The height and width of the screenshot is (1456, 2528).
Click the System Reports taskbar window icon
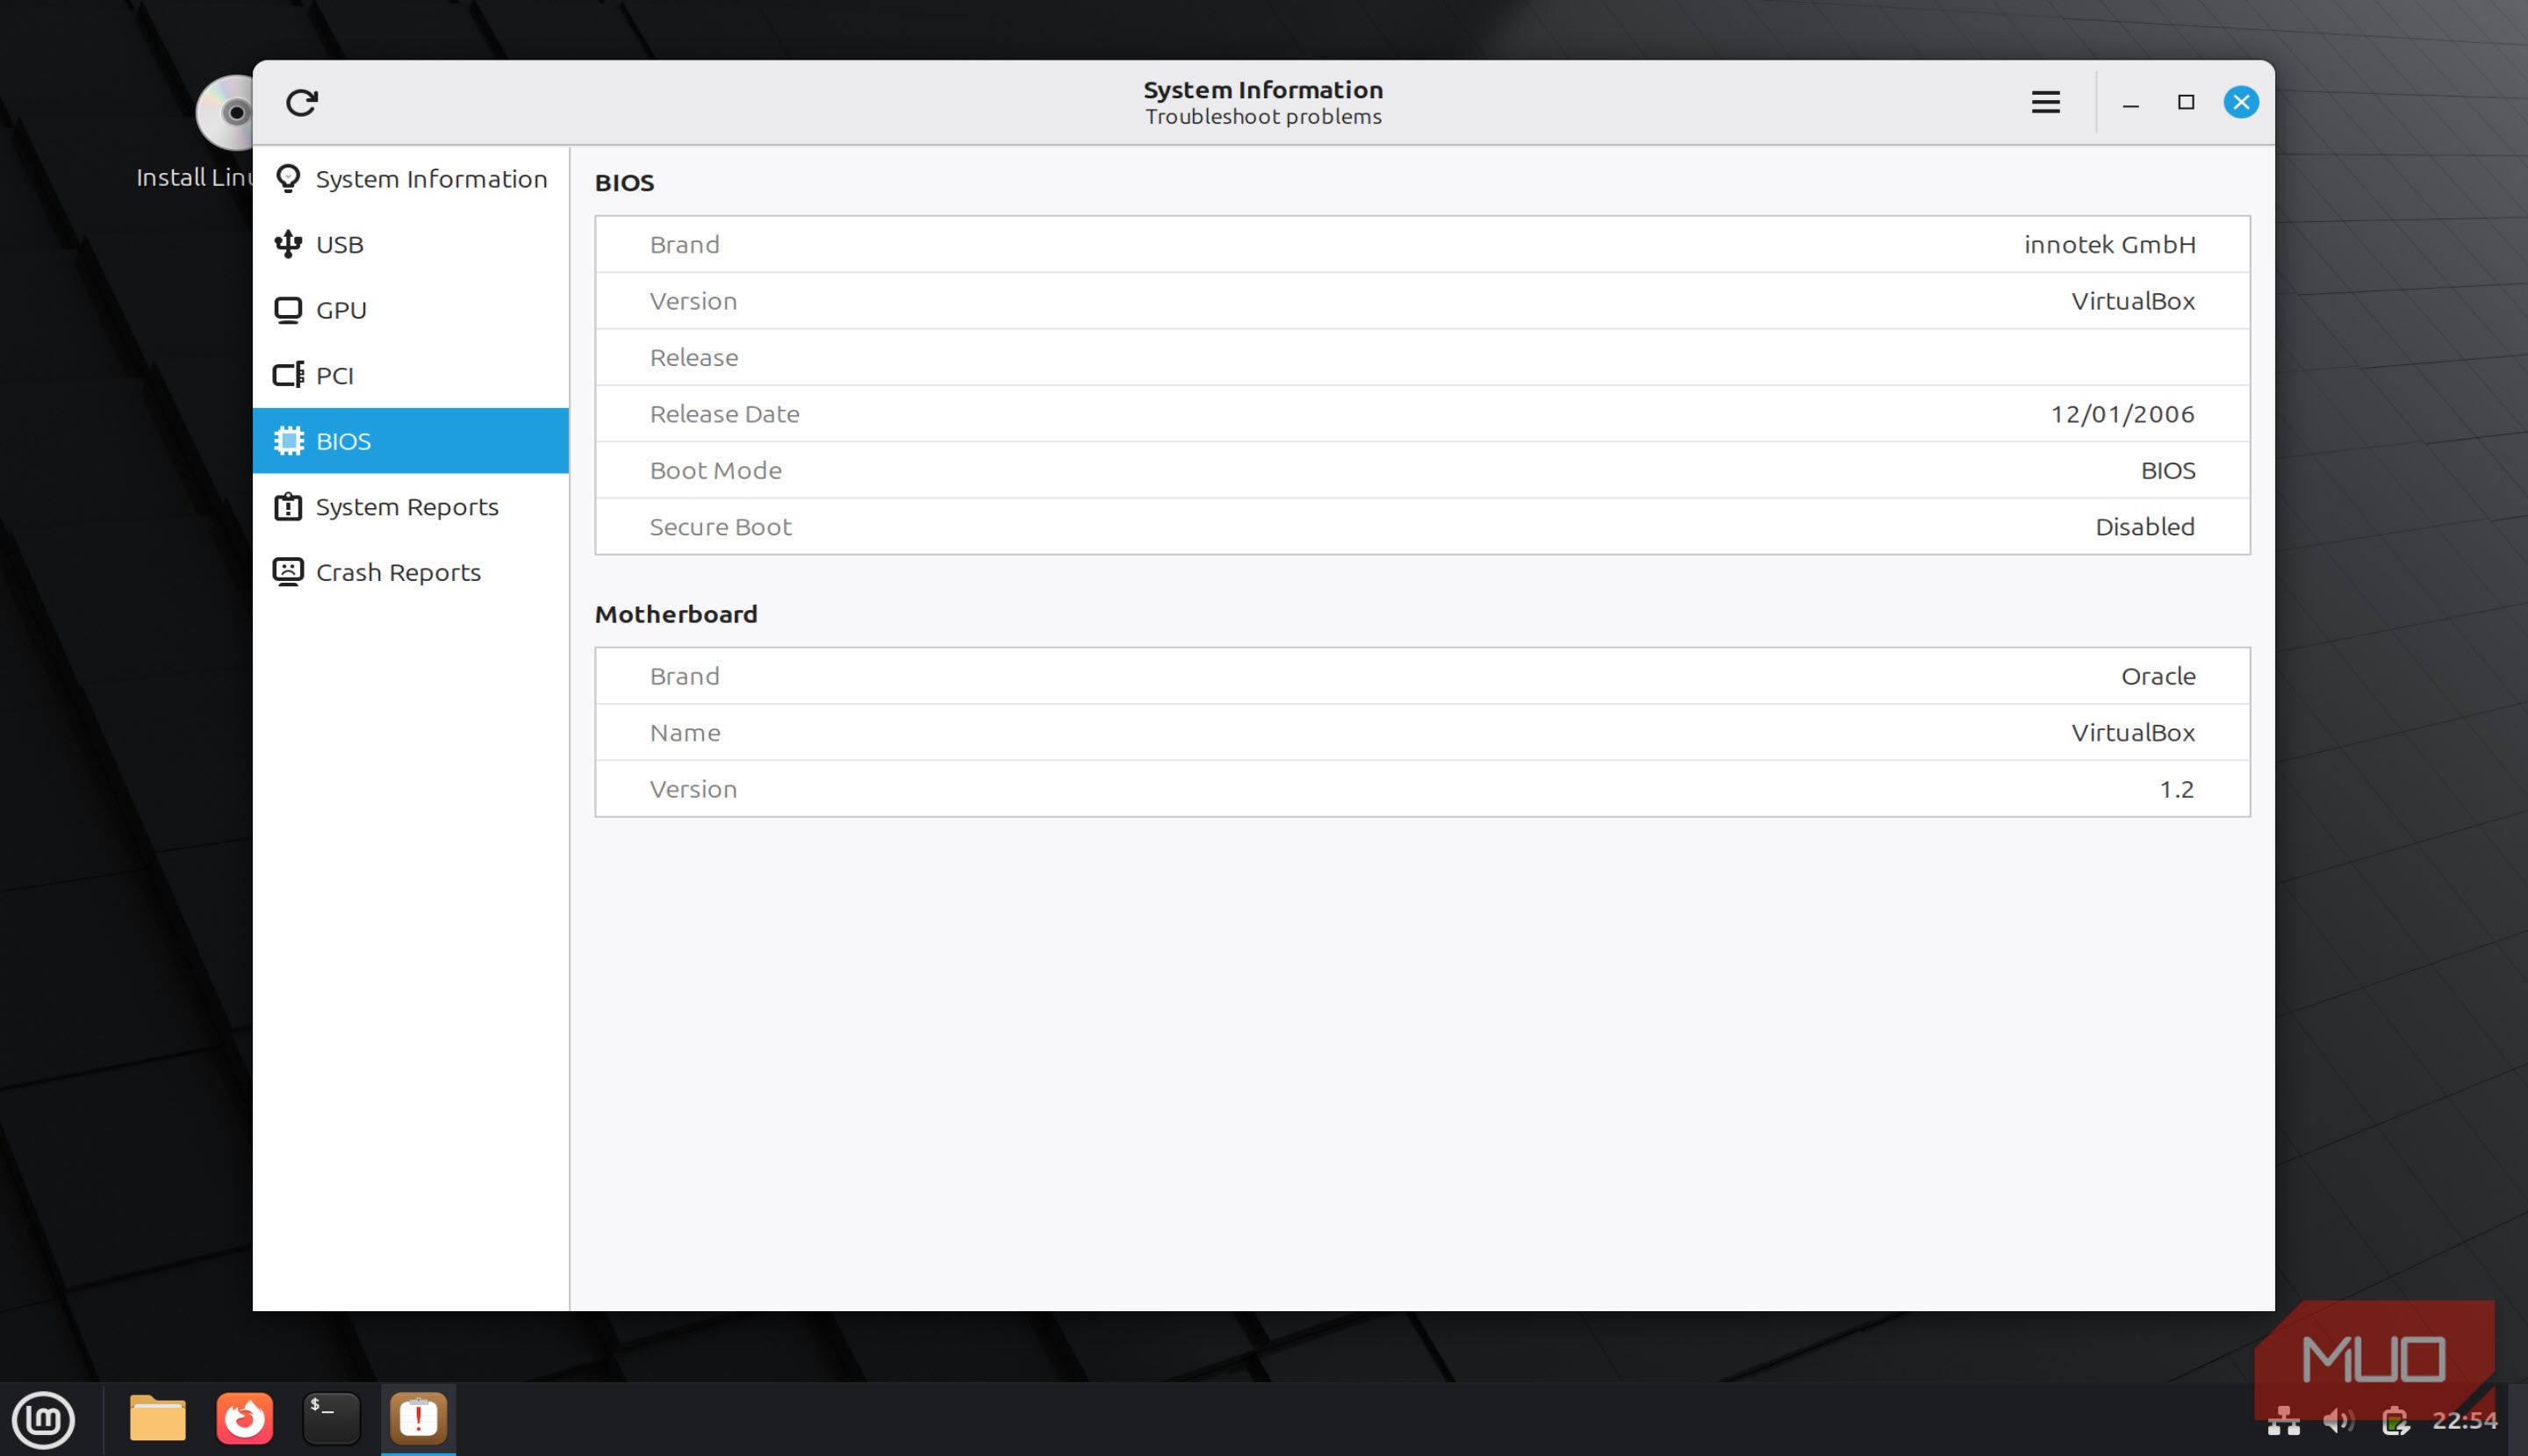[x=418, y=1419]
